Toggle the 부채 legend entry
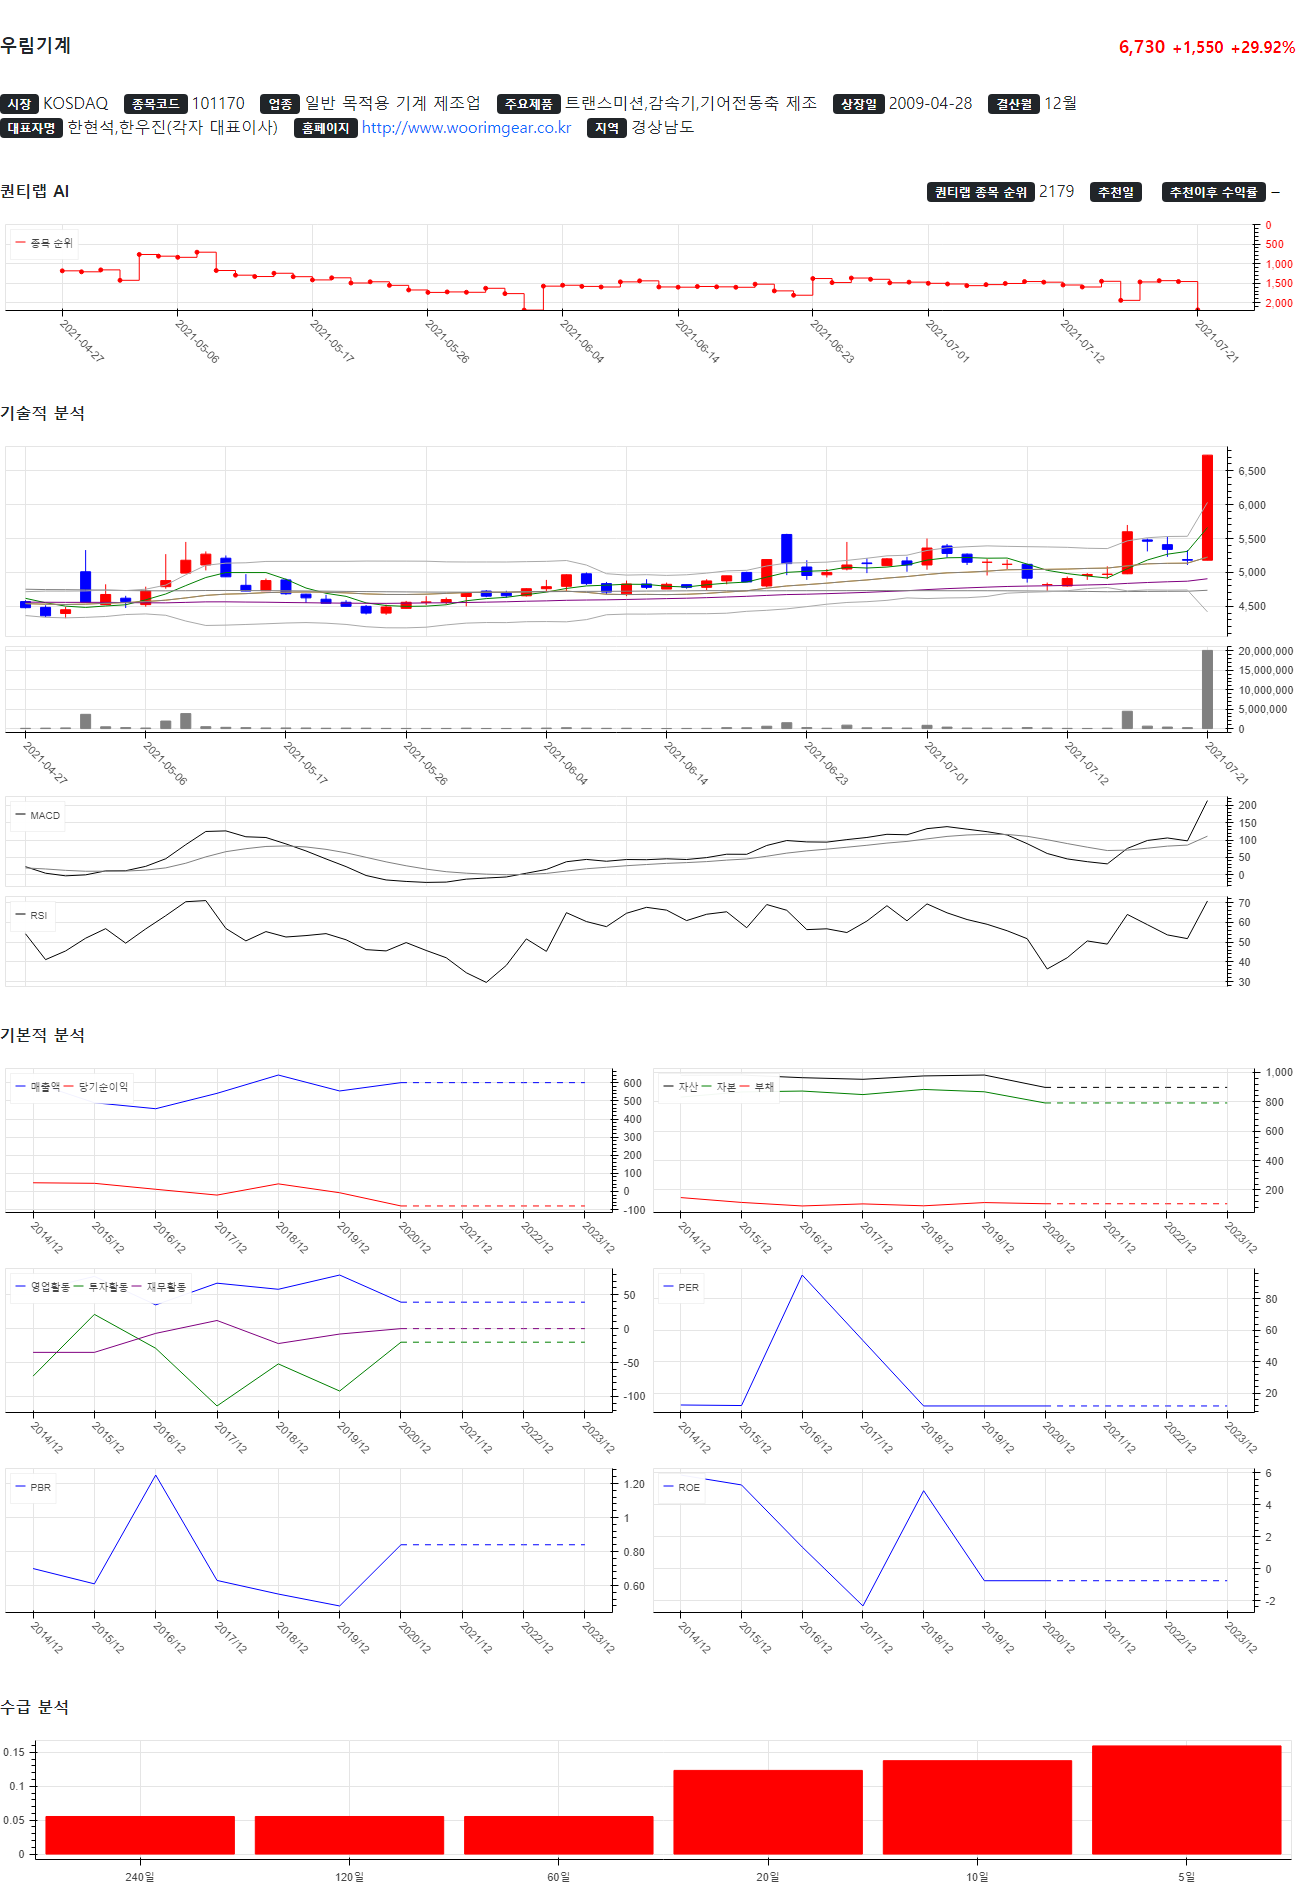The width and height of the screenshot is (1296, 1893). pos(757,1086)
